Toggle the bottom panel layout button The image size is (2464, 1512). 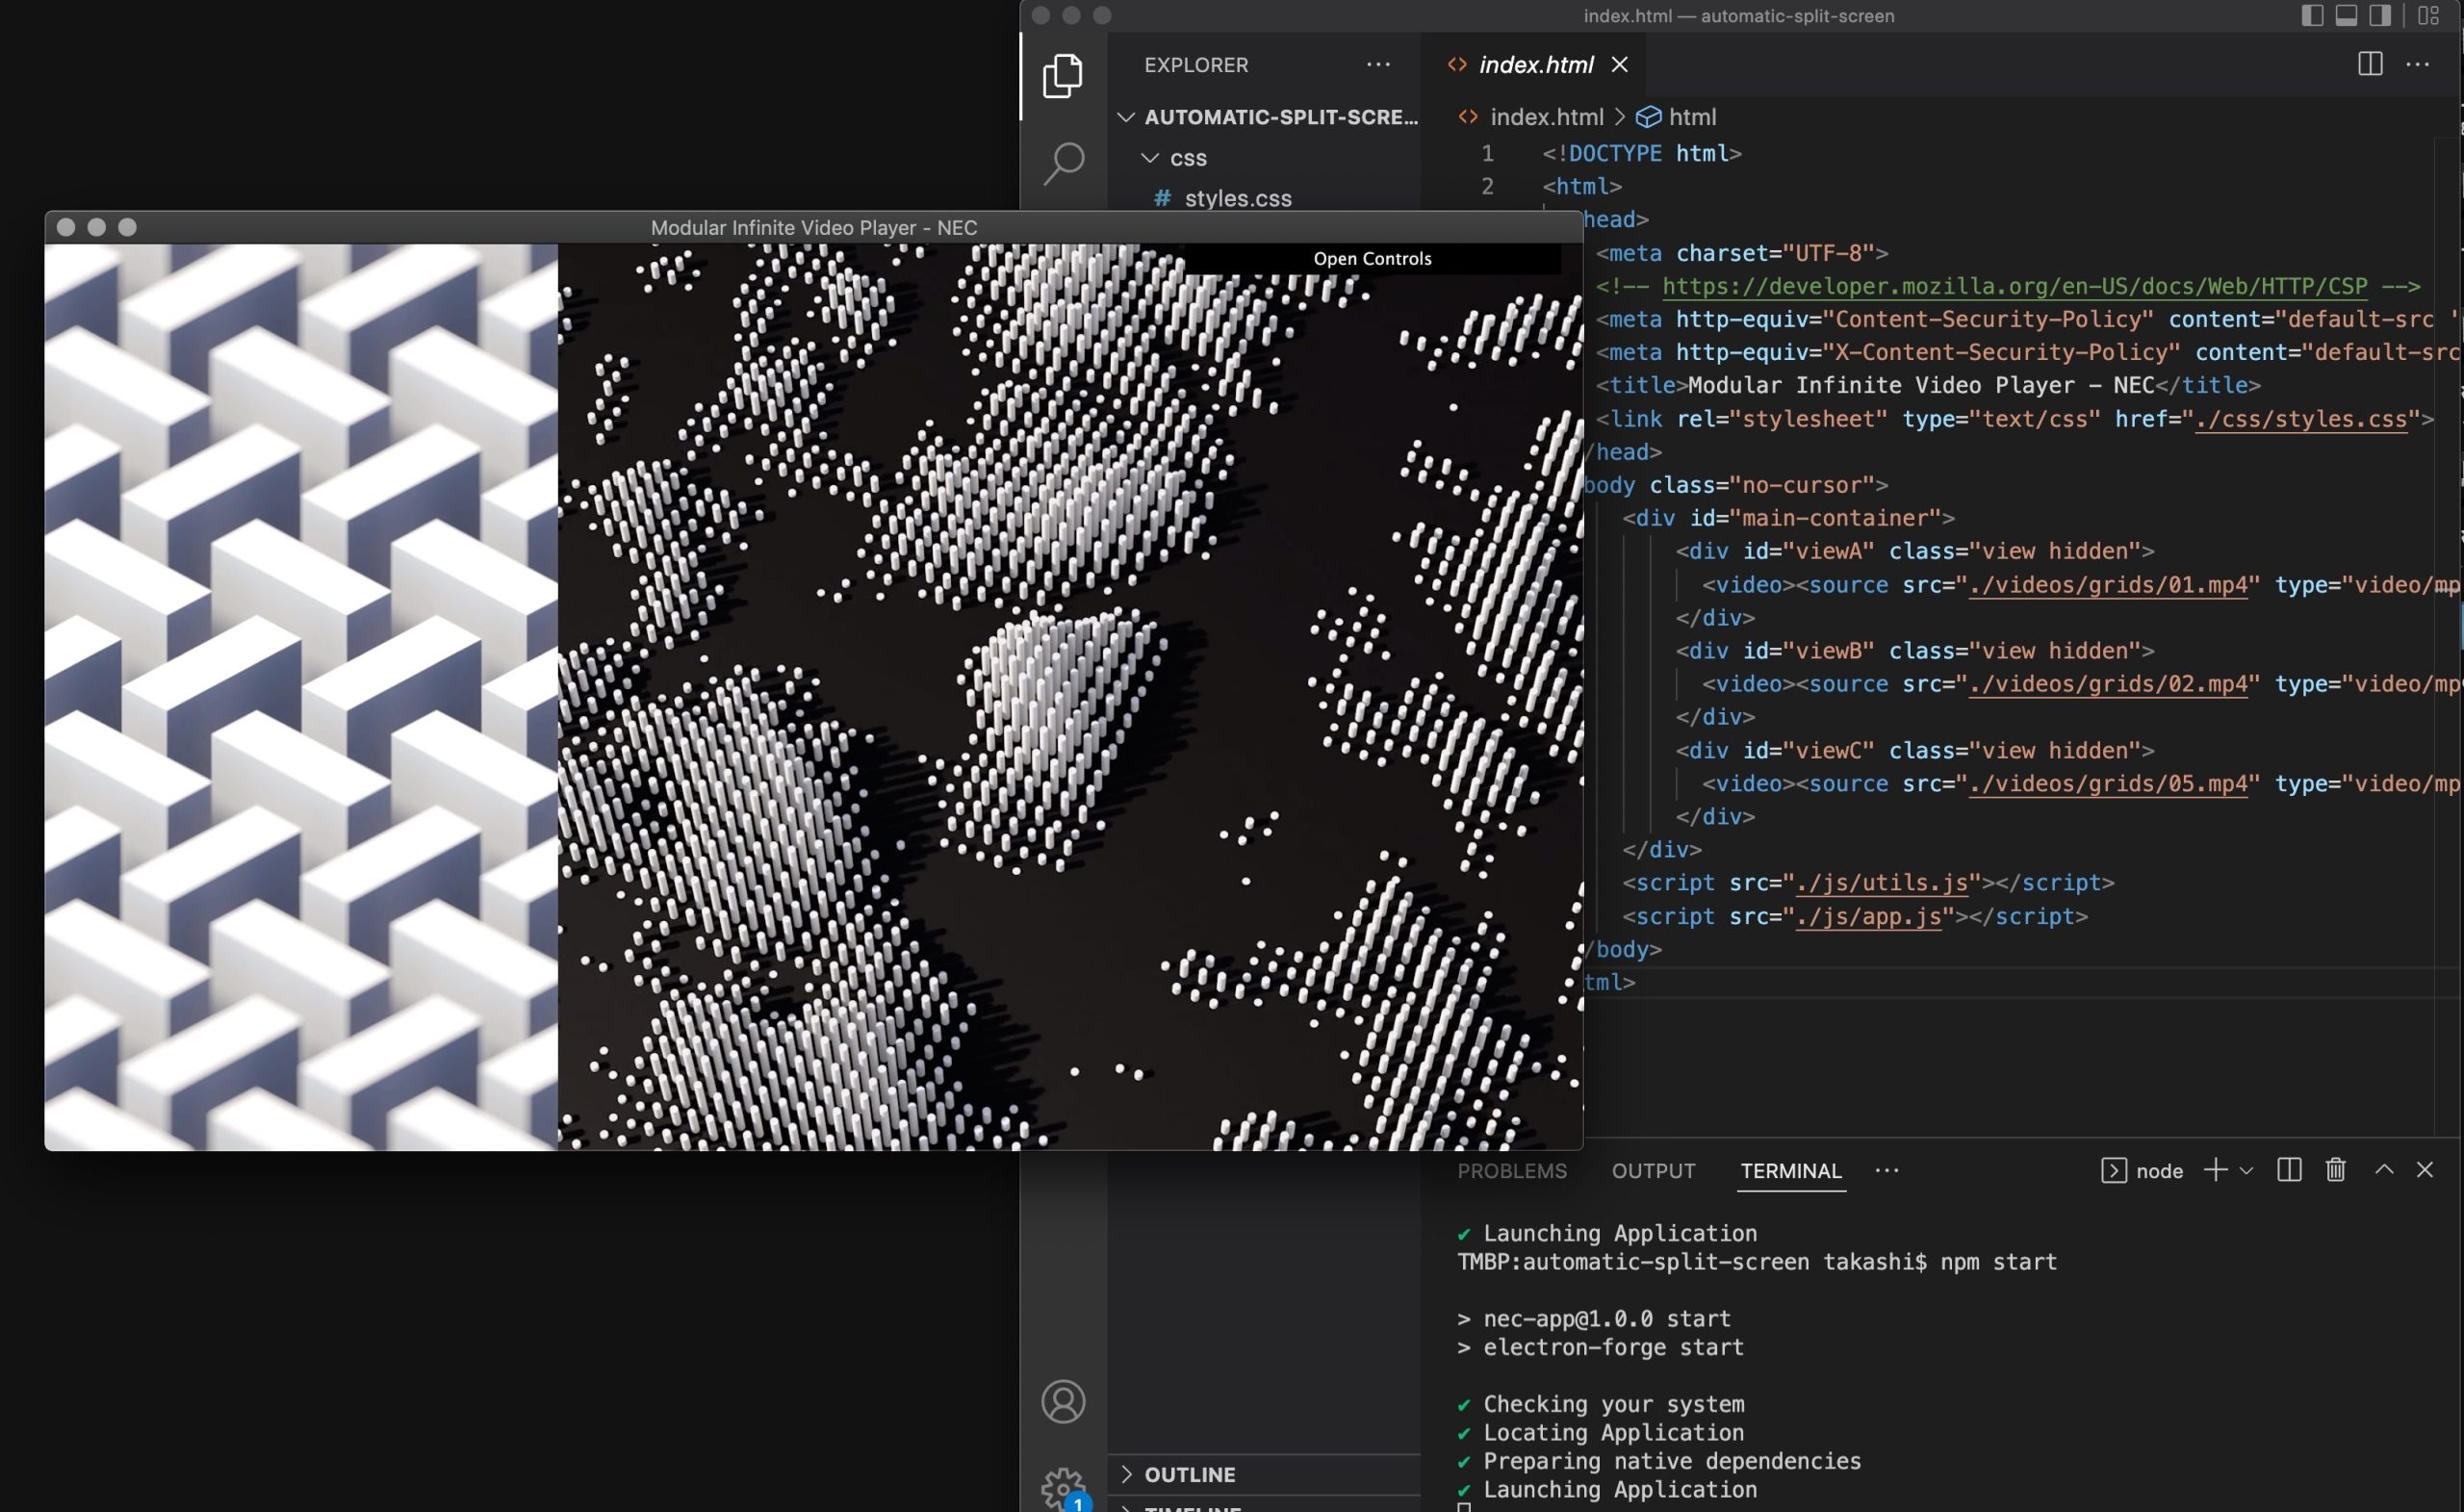[2346, 16]
